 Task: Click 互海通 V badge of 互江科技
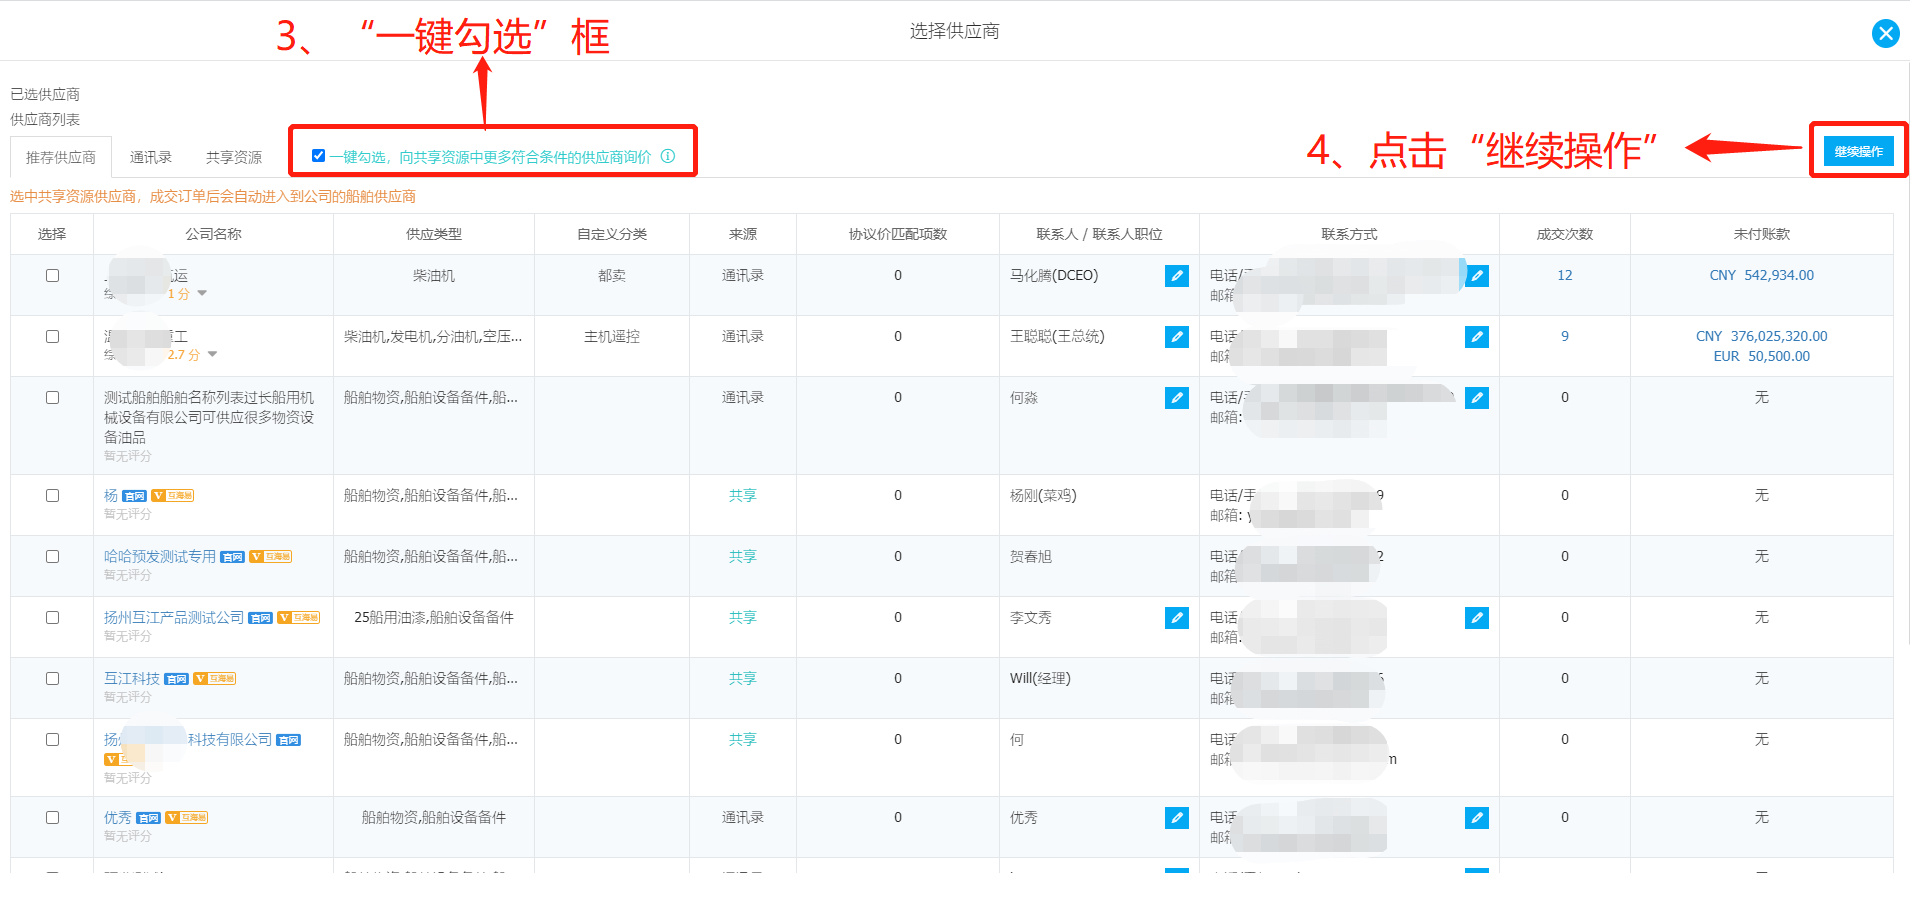(x=214, y=679)
